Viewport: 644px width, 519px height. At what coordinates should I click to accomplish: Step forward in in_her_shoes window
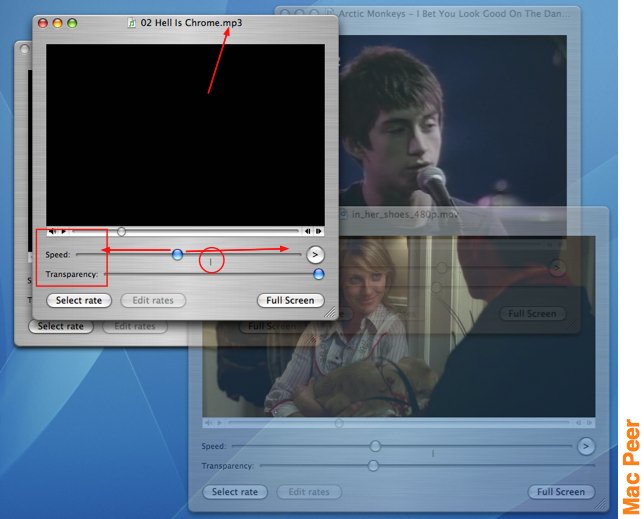[589, 423]
